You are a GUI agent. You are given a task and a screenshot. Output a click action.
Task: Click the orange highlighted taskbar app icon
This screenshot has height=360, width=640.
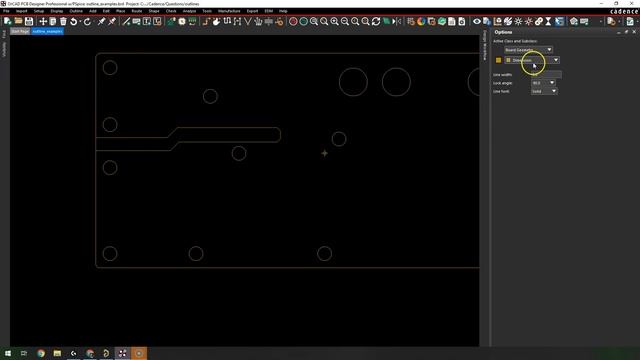(x=139, y=353)
